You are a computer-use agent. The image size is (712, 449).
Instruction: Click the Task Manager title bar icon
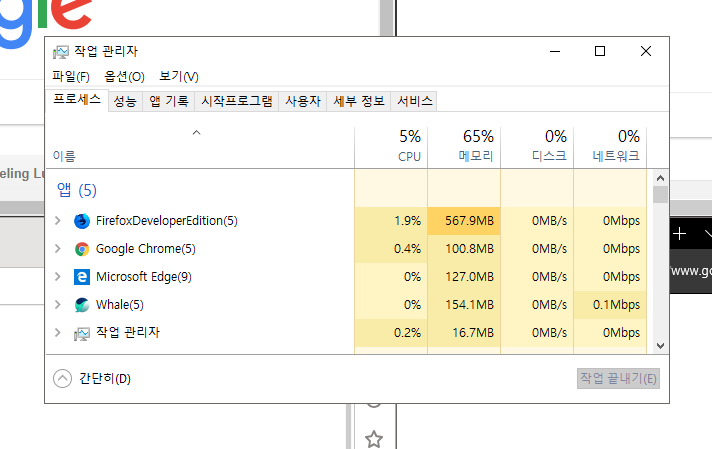(60, 52)
